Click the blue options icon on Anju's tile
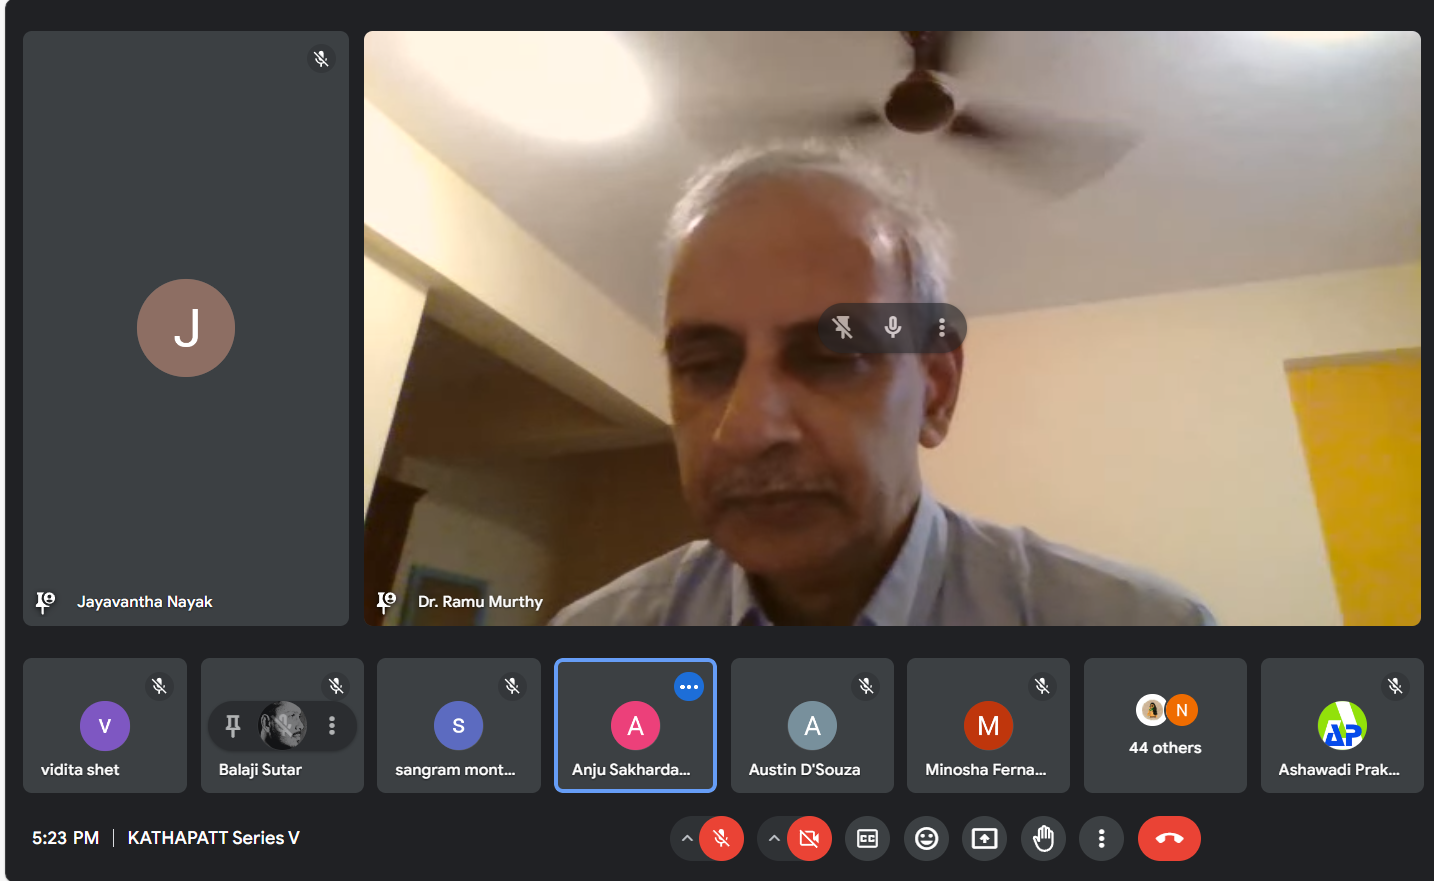1434x881 pixels. click(689, 687)
